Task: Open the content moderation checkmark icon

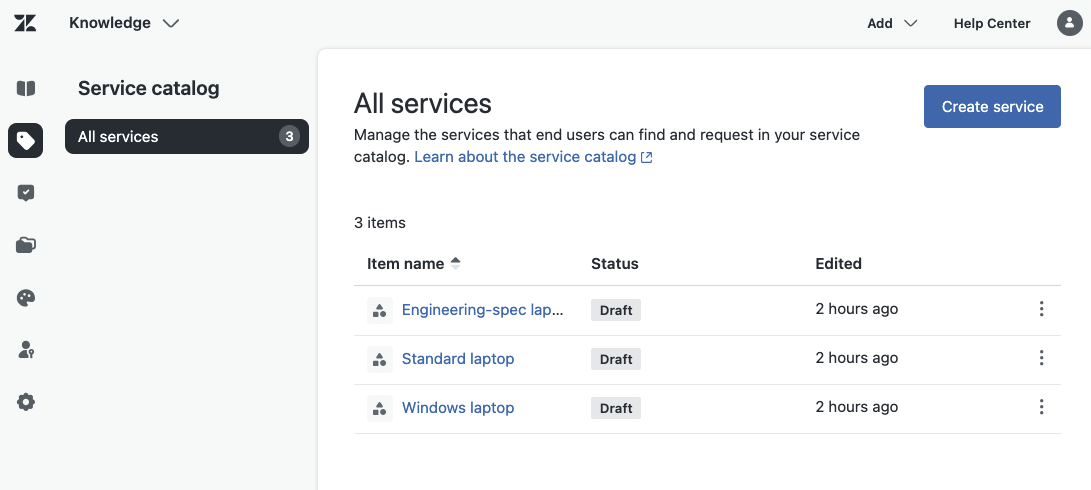Action: pyautogui.click(x=26, y=193)
